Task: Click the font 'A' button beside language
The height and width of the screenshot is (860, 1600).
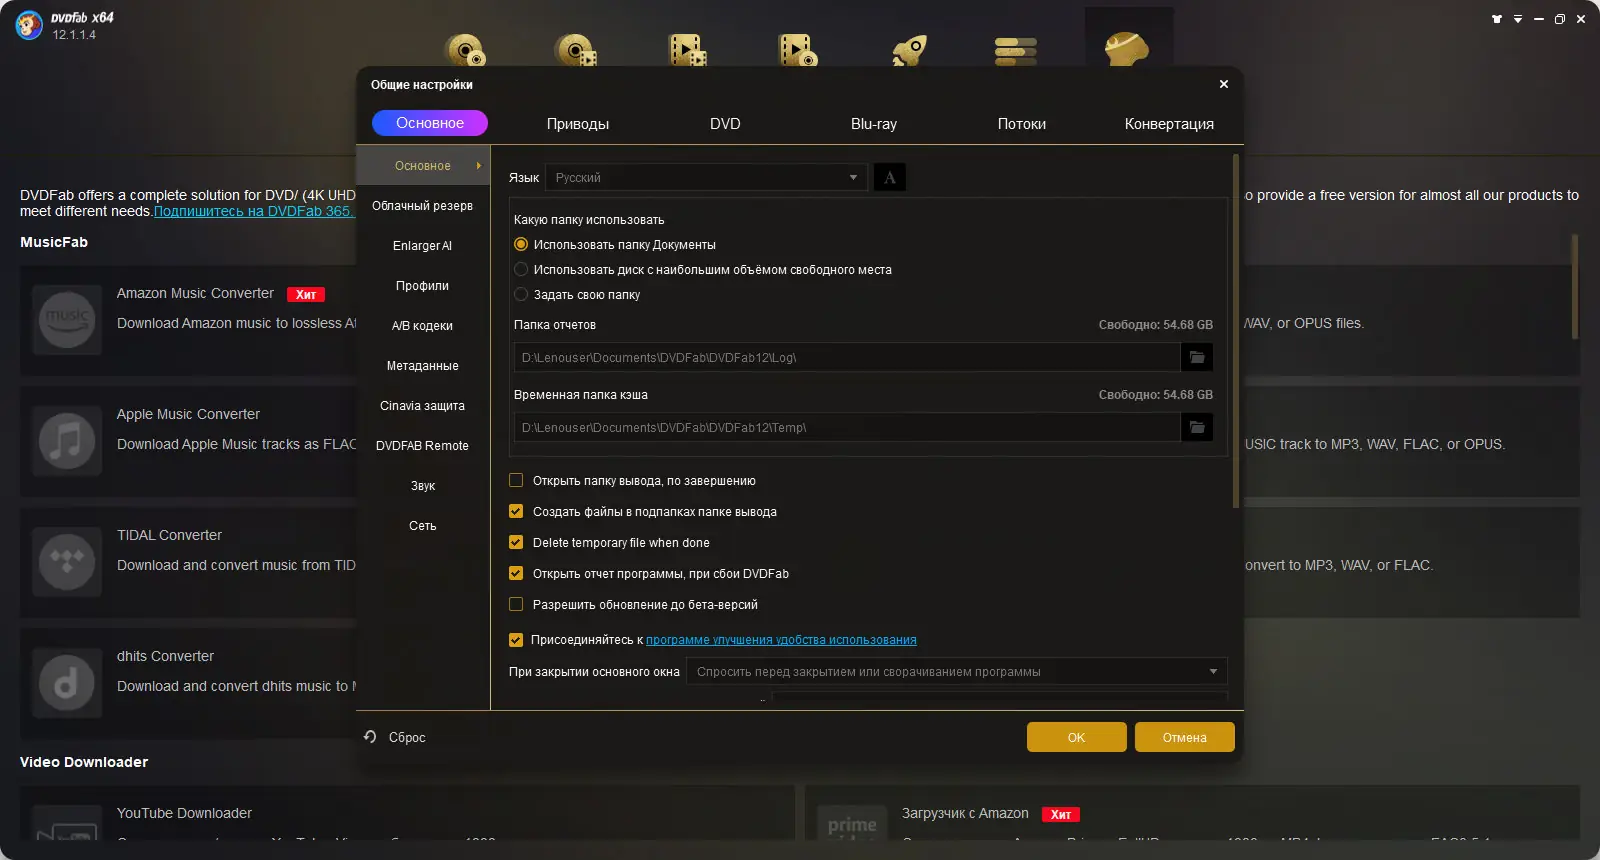Action: click(x=890, y=178)
